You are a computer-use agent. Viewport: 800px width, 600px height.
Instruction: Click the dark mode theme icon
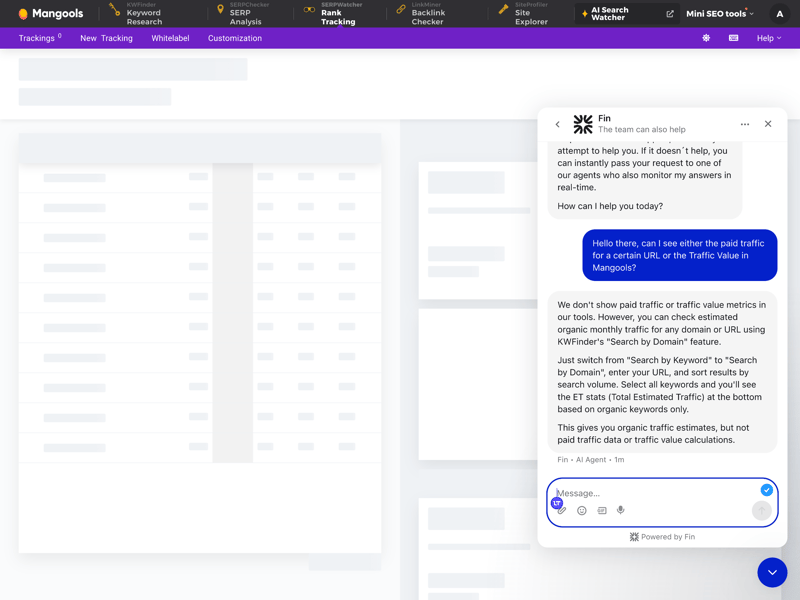tap(706, 38)
